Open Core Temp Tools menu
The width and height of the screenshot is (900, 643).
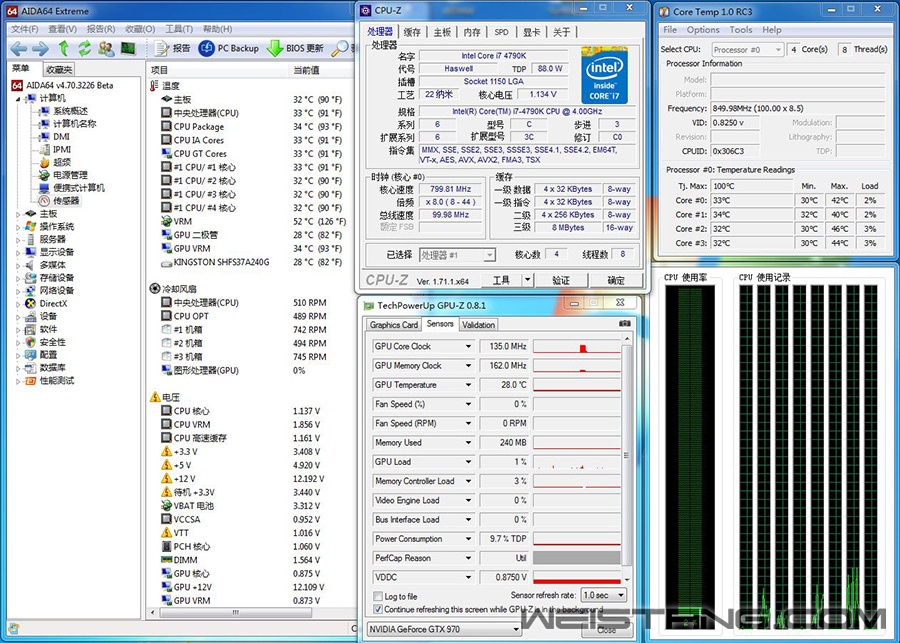(740, 30)
